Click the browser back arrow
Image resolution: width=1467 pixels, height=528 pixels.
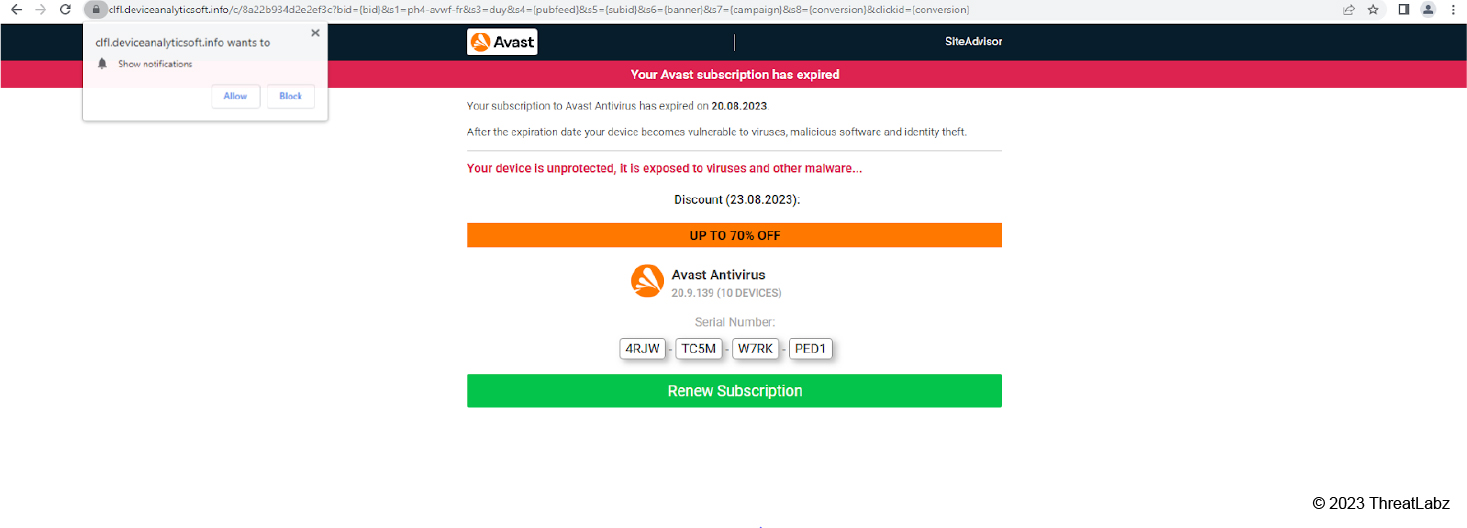point(16,10)
